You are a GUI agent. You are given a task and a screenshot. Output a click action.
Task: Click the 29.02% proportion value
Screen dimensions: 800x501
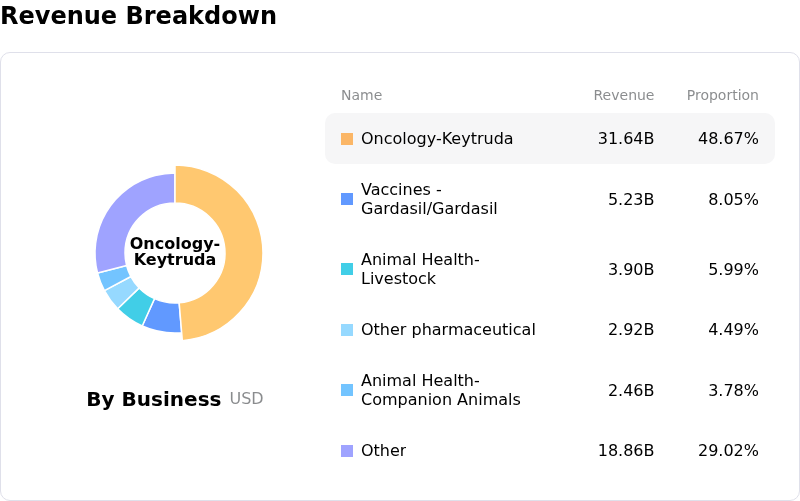[x=728, y=451]
